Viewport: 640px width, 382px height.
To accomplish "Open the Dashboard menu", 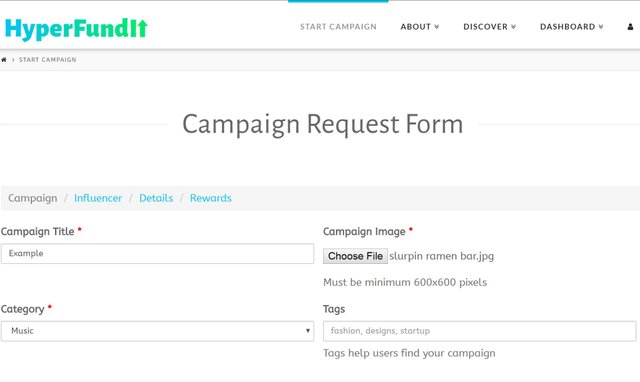I will pyautogui.click(x=571, y=27).
